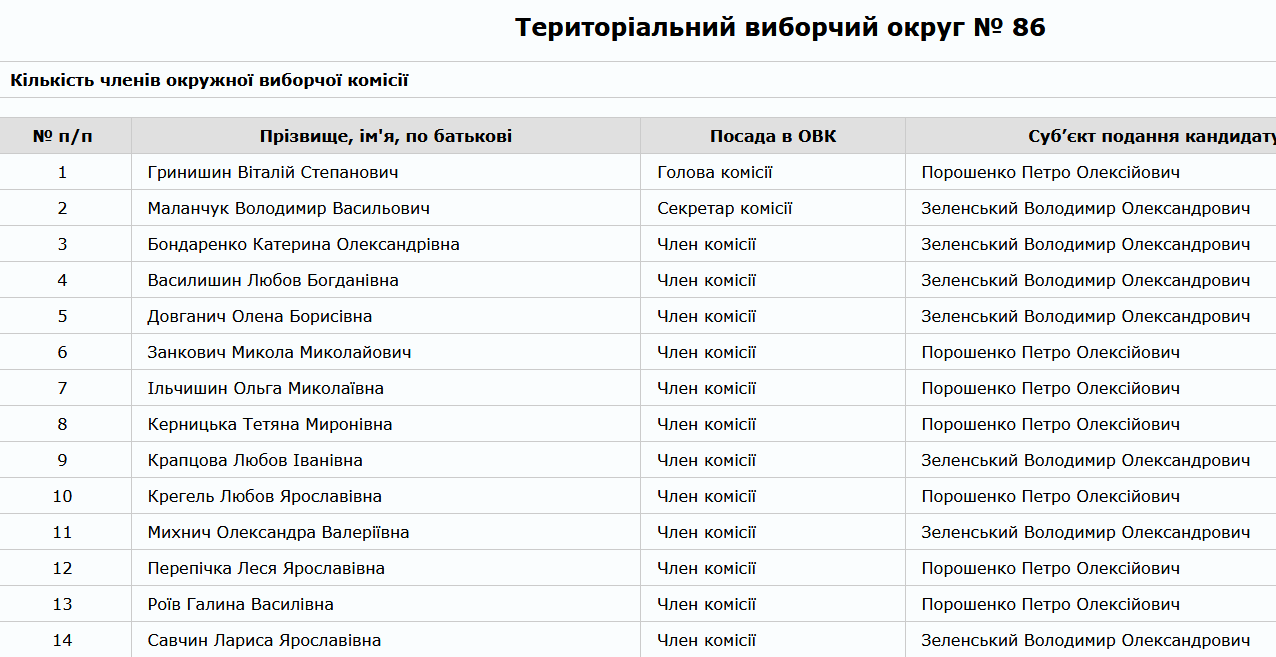This screenshot has height=657, width=1276.
Task: Click row number 10 cell
Action: [63, 497]
